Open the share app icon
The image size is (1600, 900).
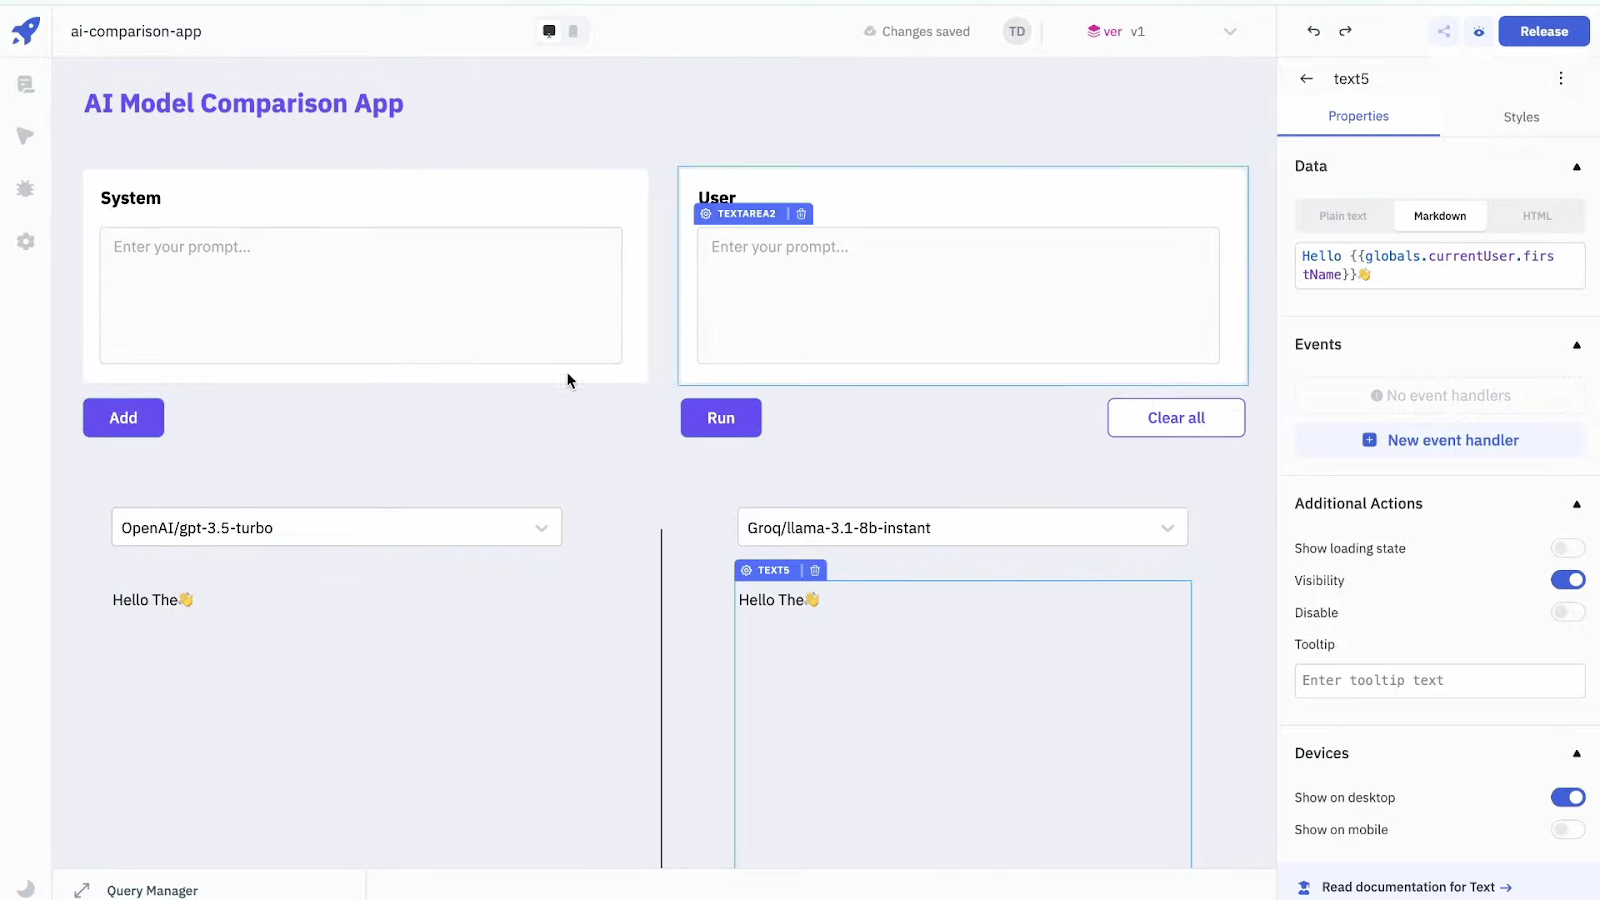pos(1444,31)
